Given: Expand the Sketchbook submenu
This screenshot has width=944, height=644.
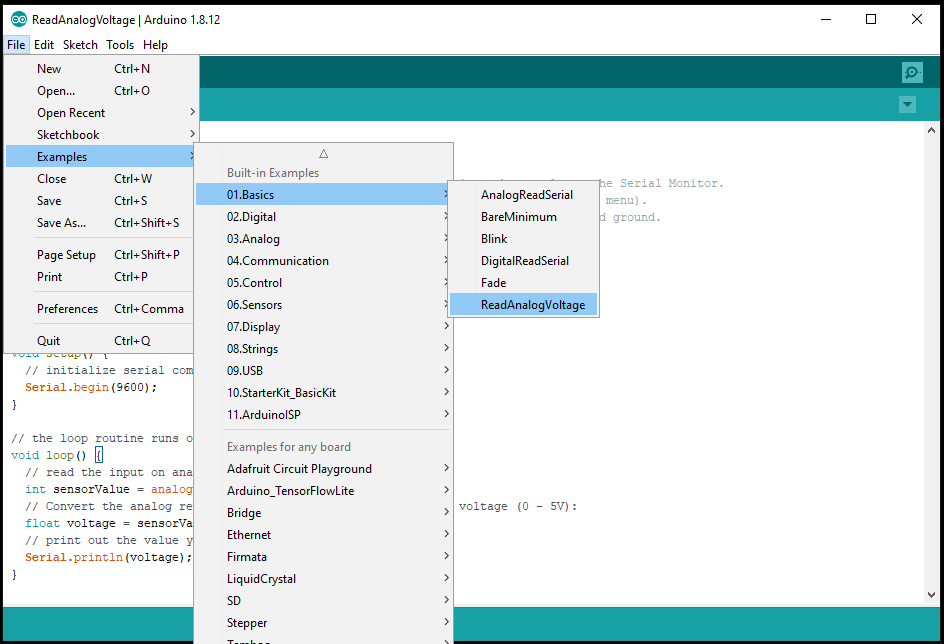Looking at the screenshot, I should pyautogui.click(x=101, y=135).
